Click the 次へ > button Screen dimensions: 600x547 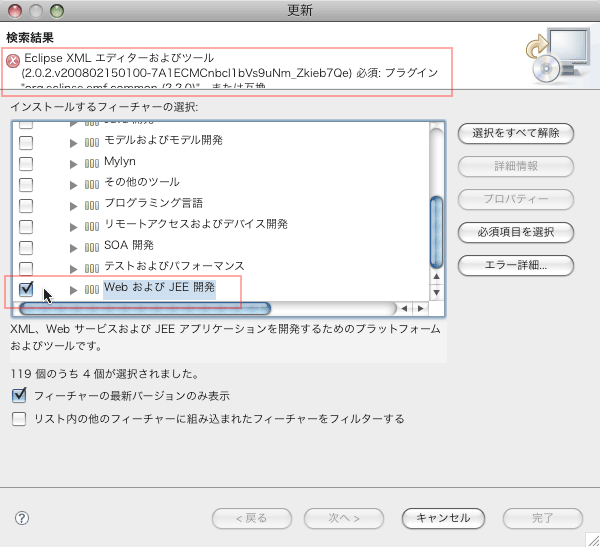point(344,518)
